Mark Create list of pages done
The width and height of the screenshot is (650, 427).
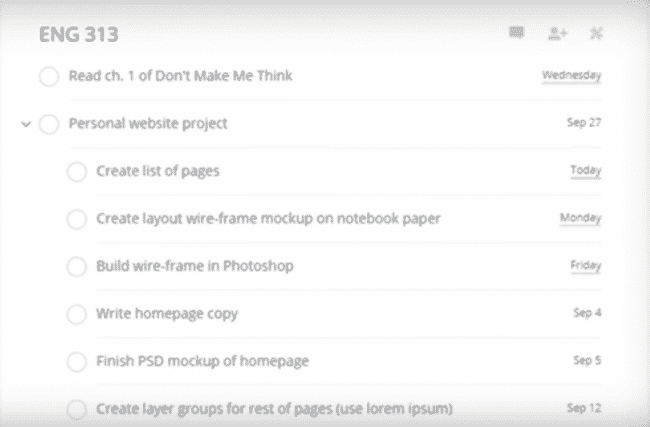pyautogui.click(x=77, y=172)
